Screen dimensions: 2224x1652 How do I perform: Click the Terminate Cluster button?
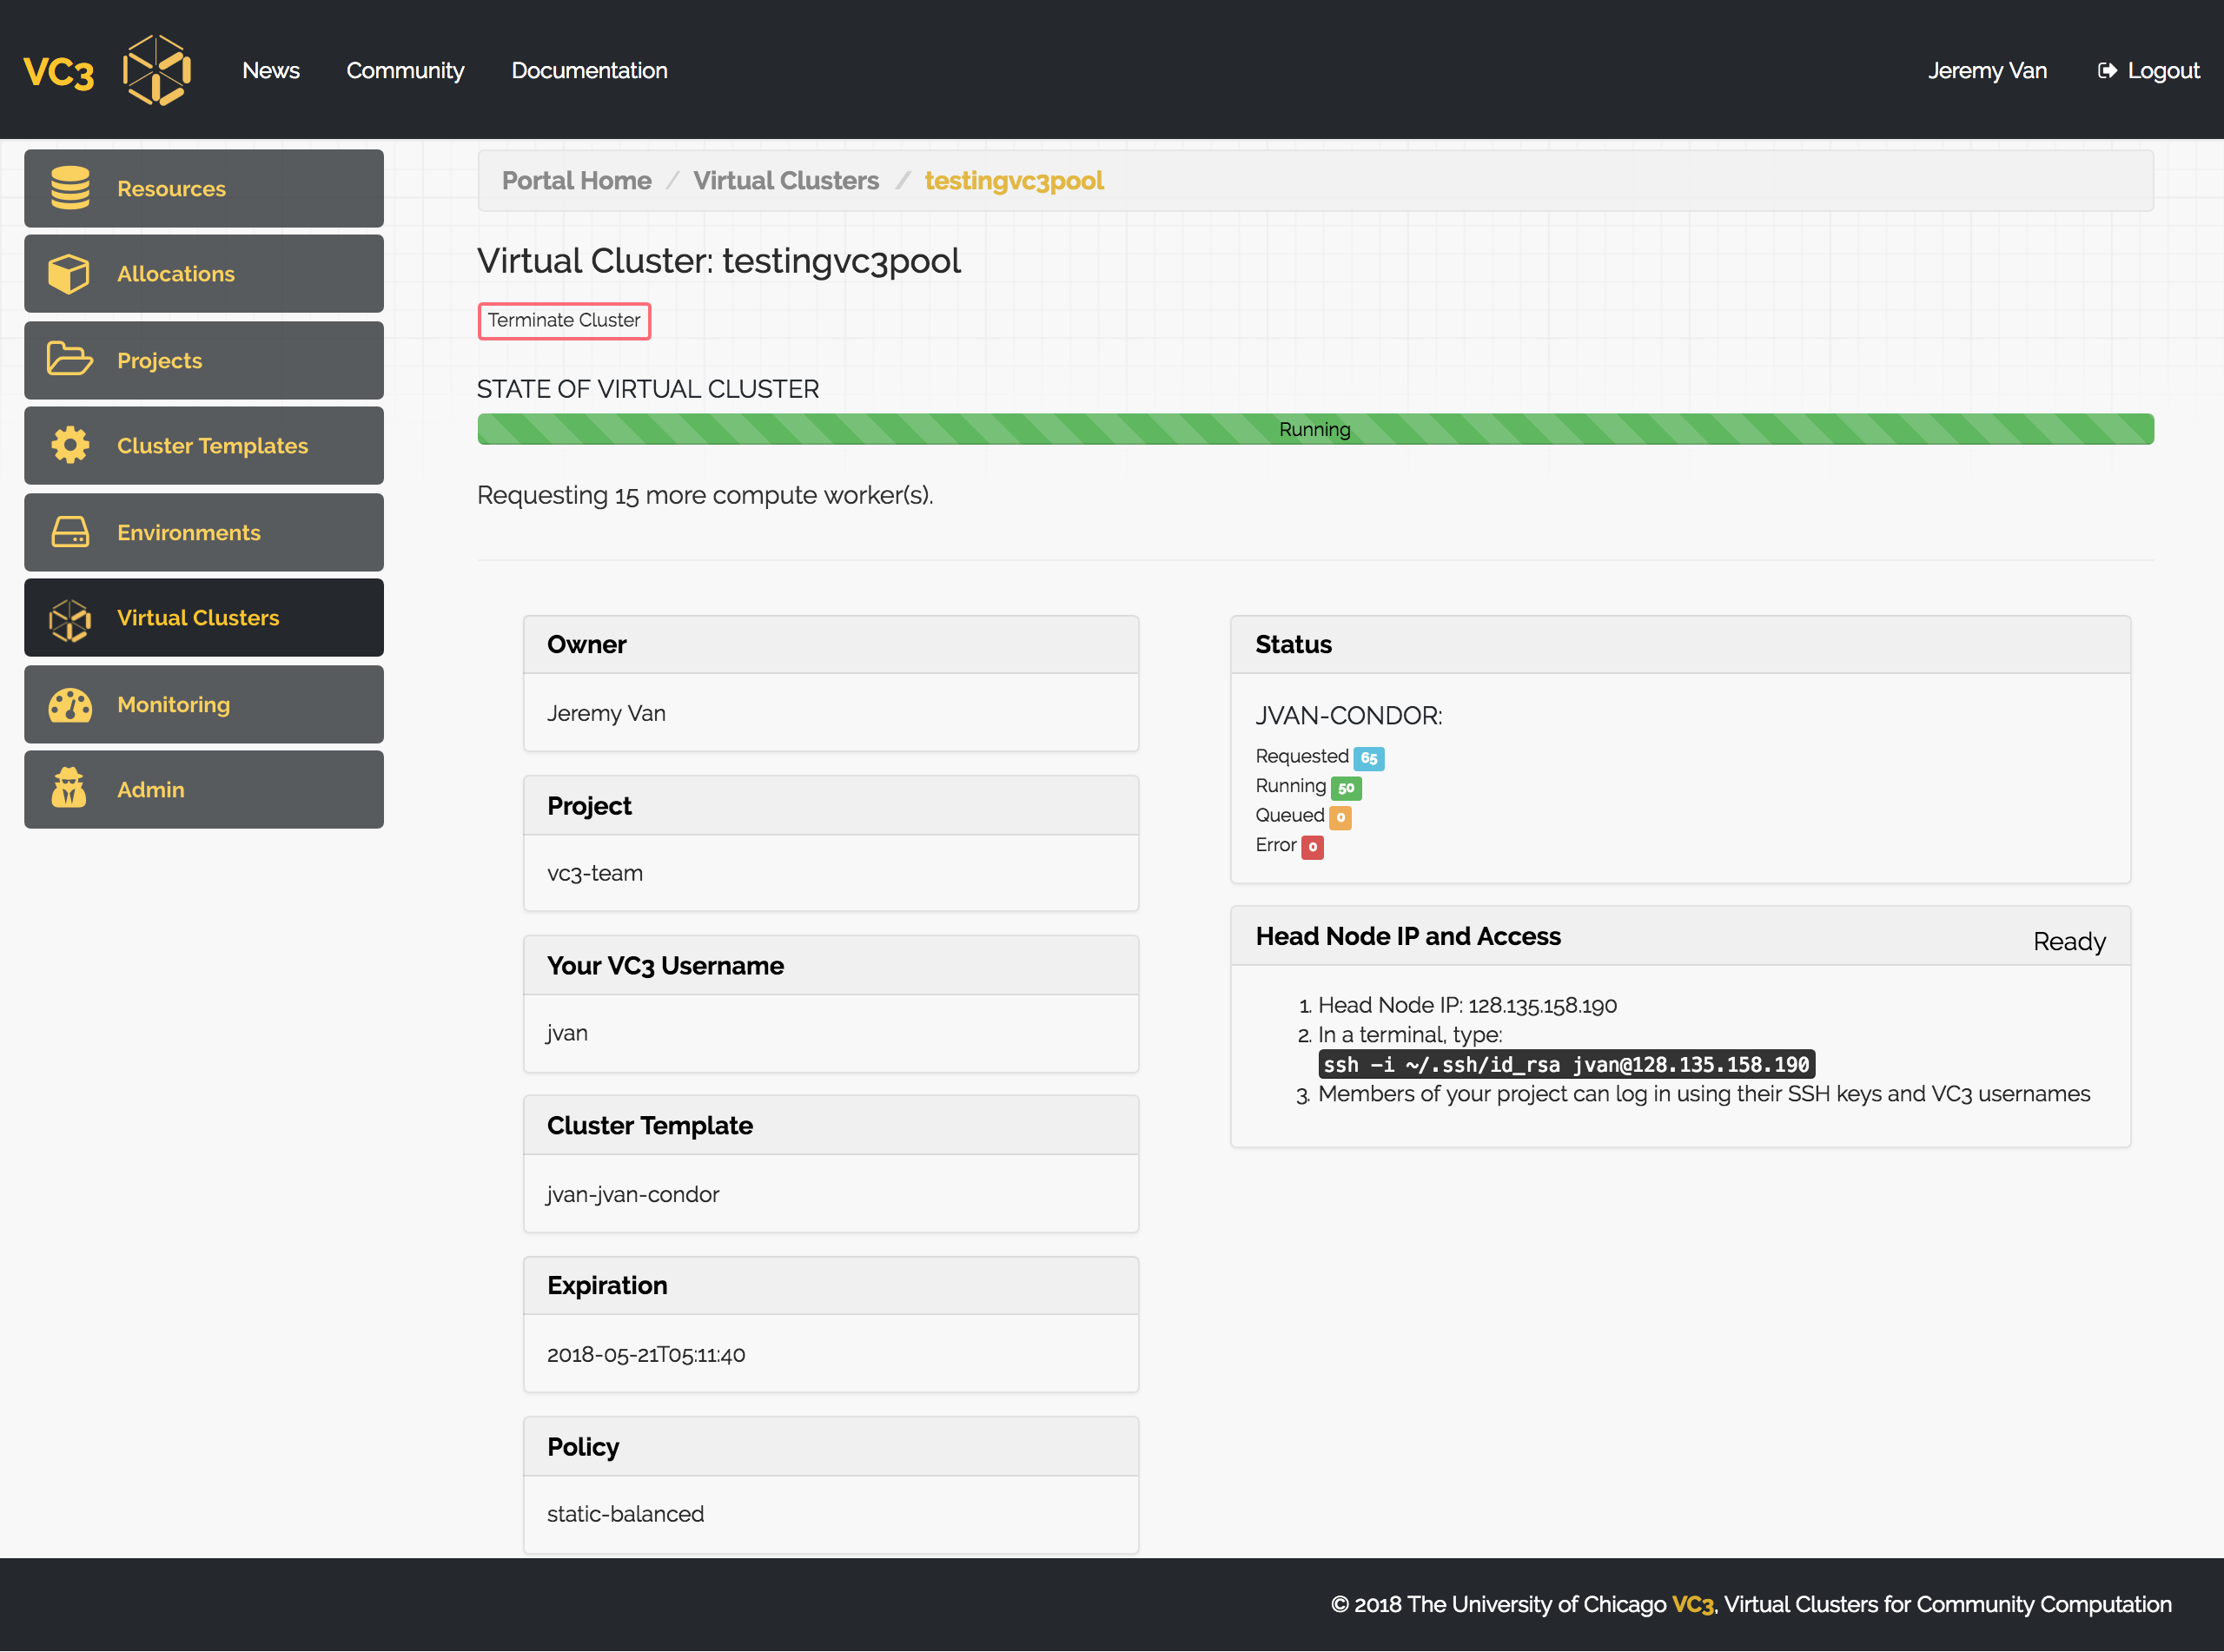pyautogui.click(x=564, y=321)
